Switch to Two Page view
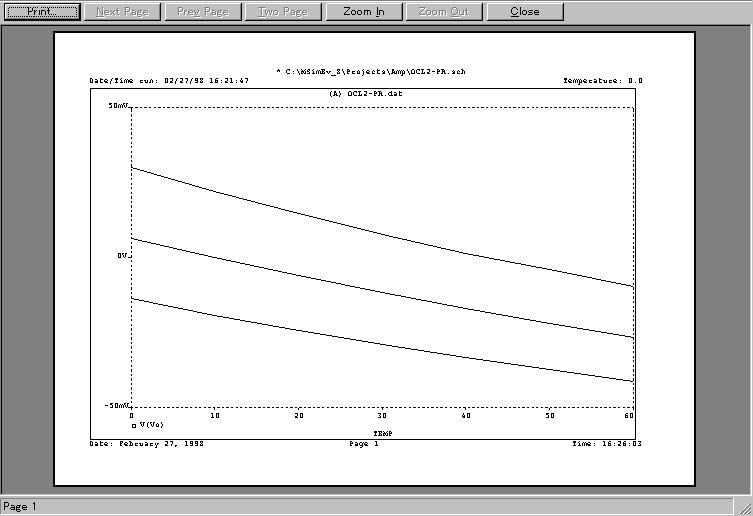The width and height of the screenshot is (753, 516). point(282,12)
